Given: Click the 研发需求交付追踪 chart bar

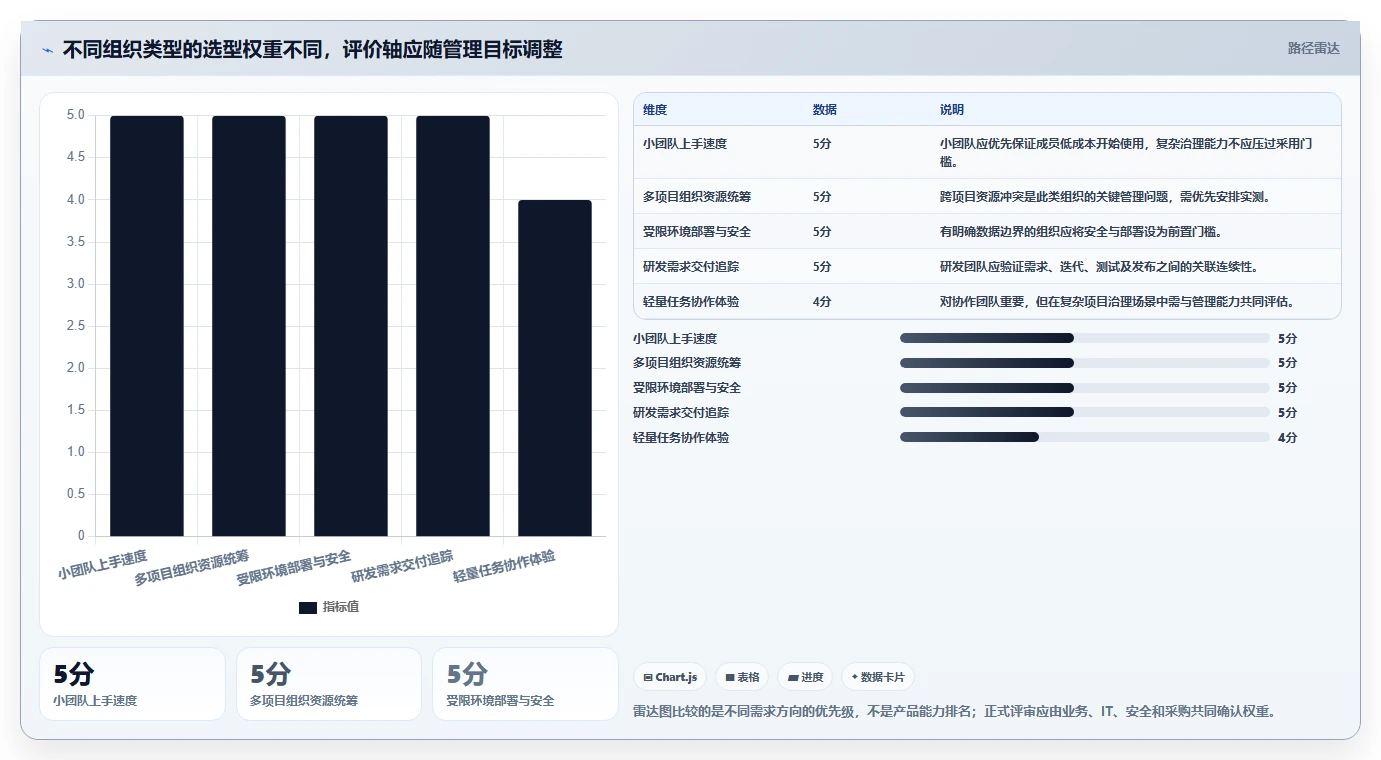Looking at the screenshot, I should pyautogui.click(x=453, y=326).
